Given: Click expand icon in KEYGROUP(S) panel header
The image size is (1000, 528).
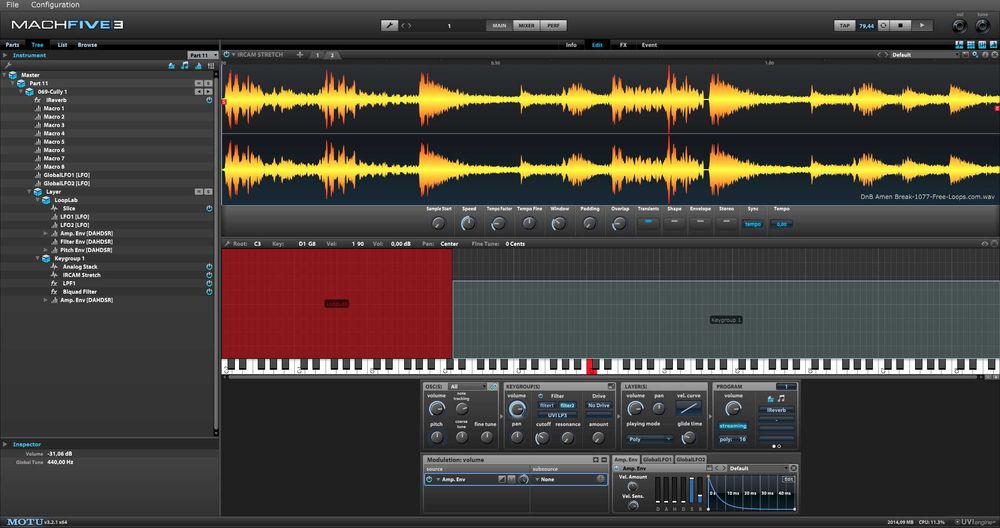Looking at the screenshot, I should pyautogui.click(x=611, y=386).
